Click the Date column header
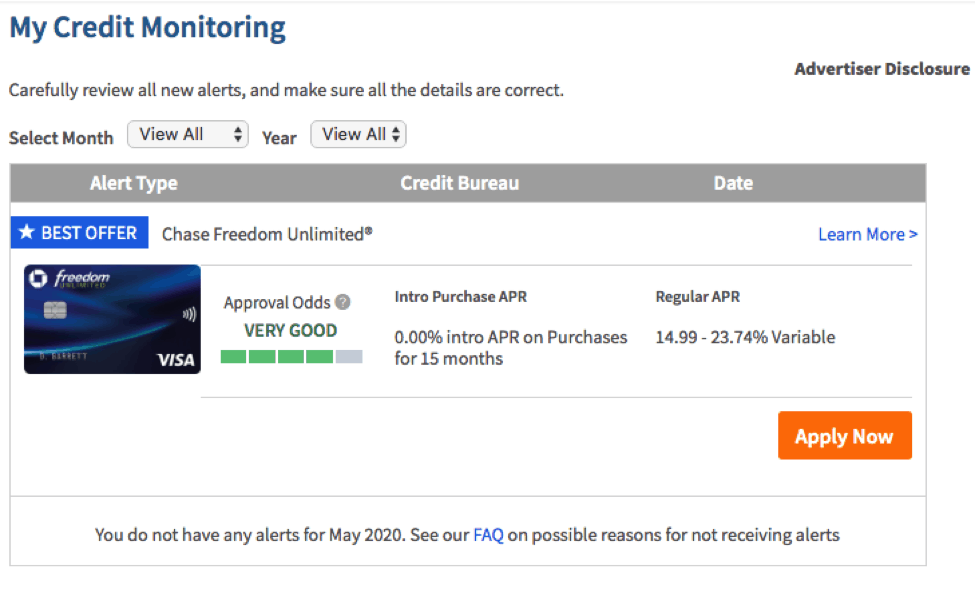Screen dimensions: 975x611 point(733,183)
